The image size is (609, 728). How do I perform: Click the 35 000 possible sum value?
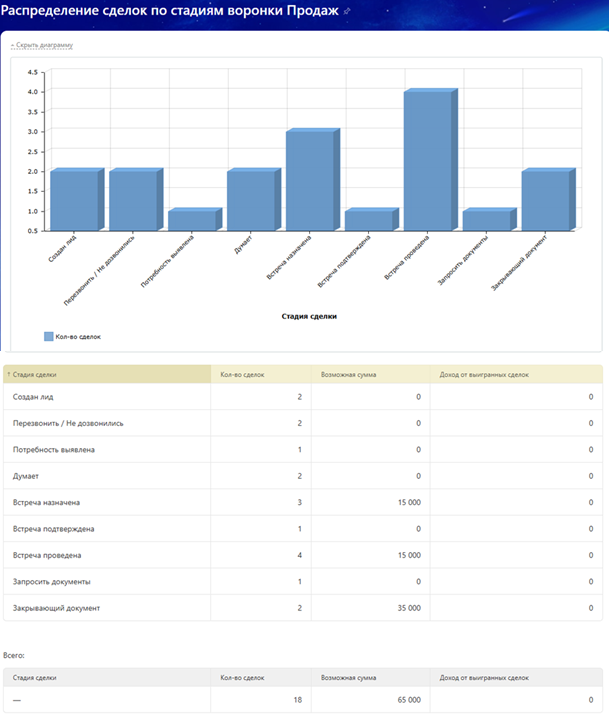pyautogui.click(x=409, y=608)
